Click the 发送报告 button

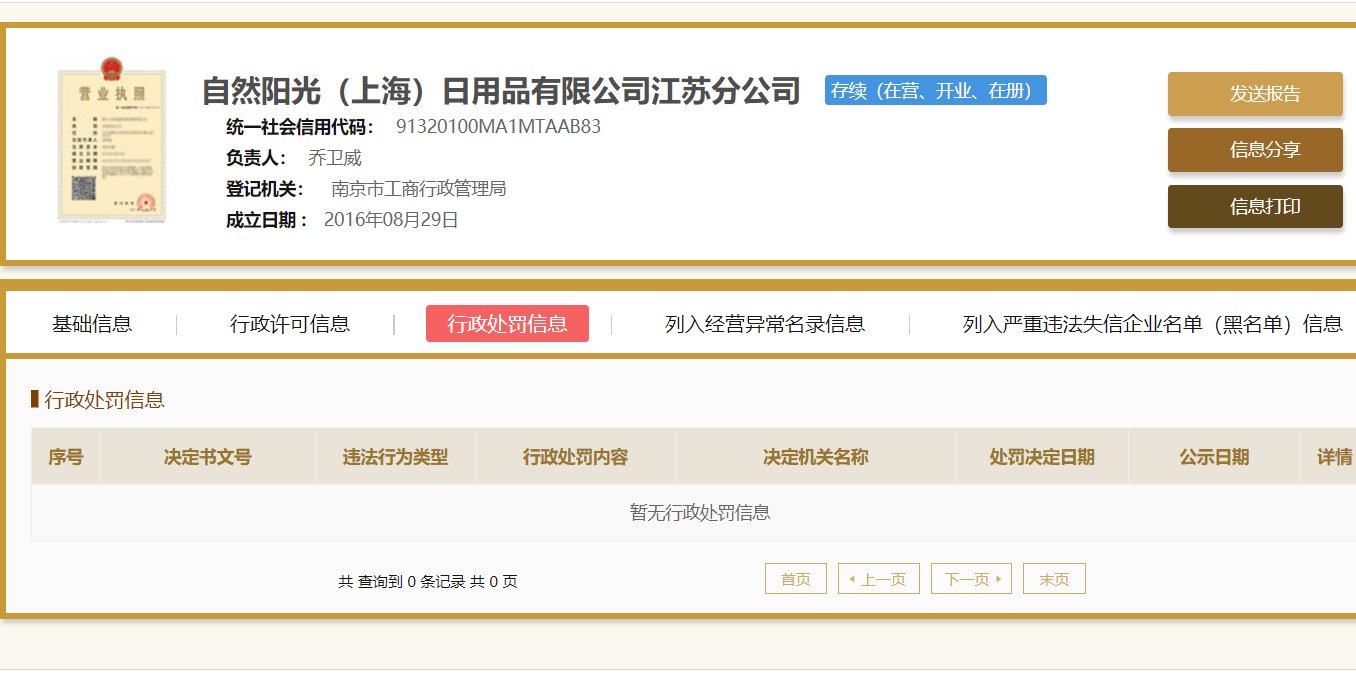pyautogui.click(x=1254, y=93)
